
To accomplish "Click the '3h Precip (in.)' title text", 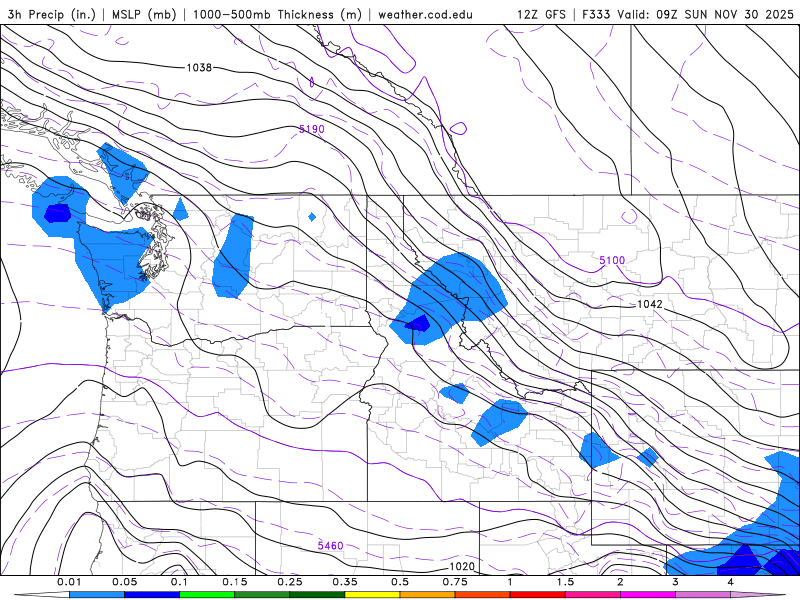I will click(x=52, y=15).
